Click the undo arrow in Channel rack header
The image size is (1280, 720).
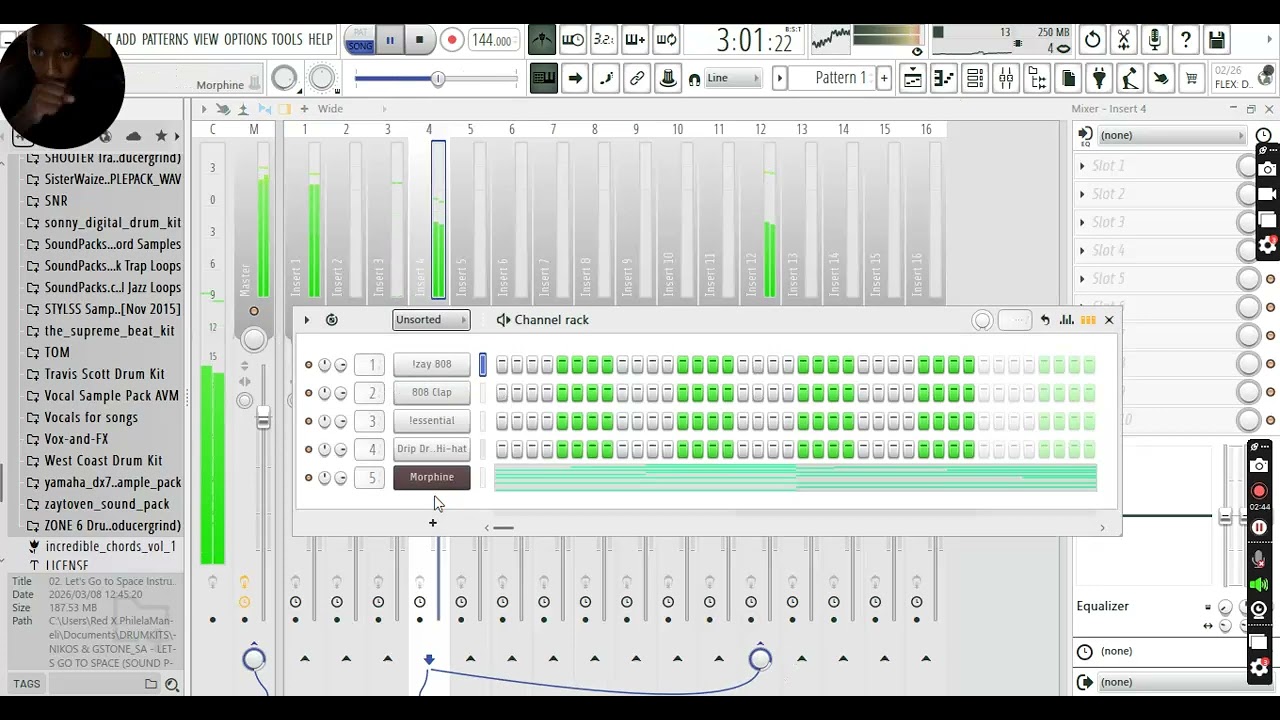(x=1045, y=320)
